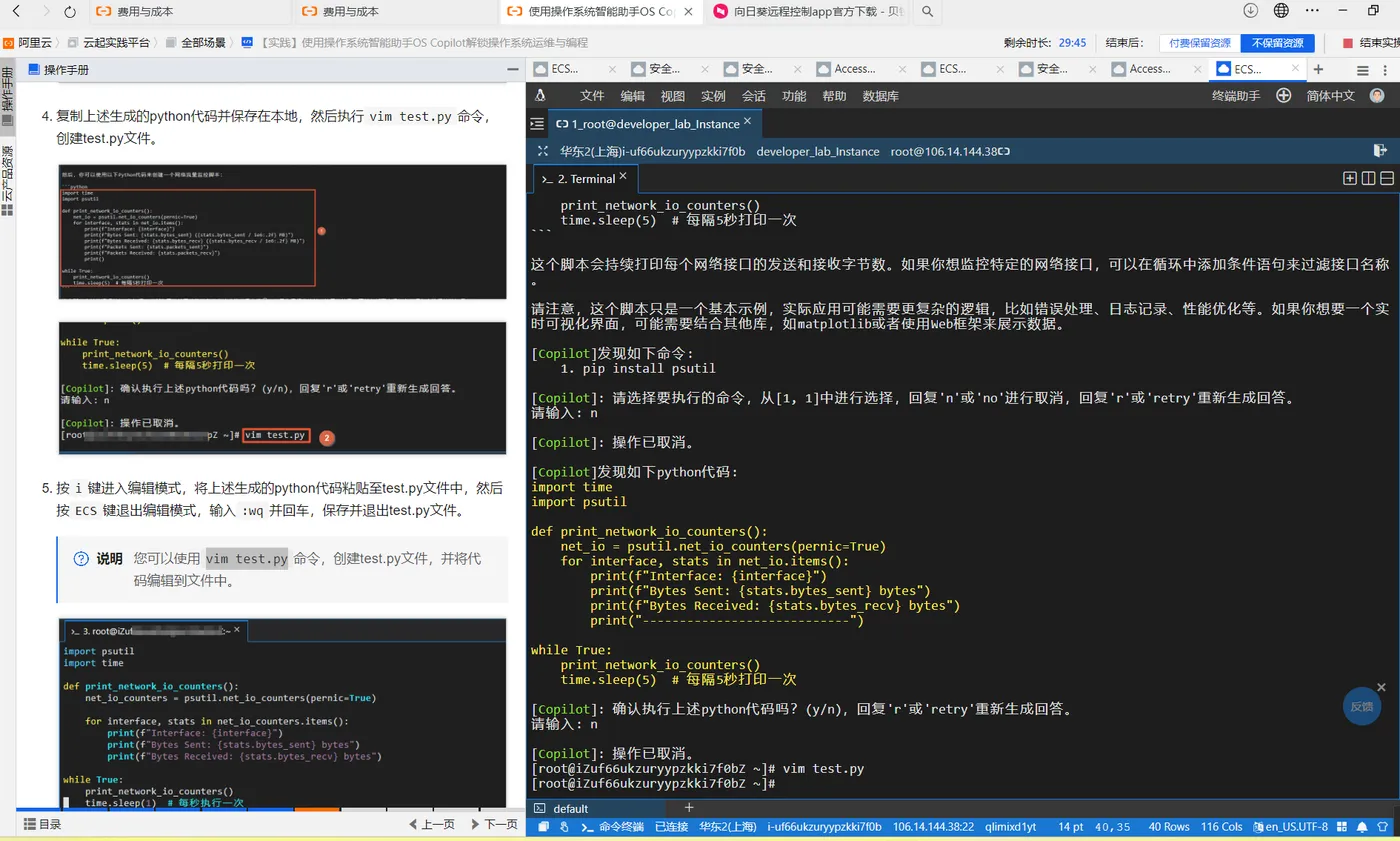Click the 终端助手 button
The width and height of the screenshot is (1400, 841).
1236,96
